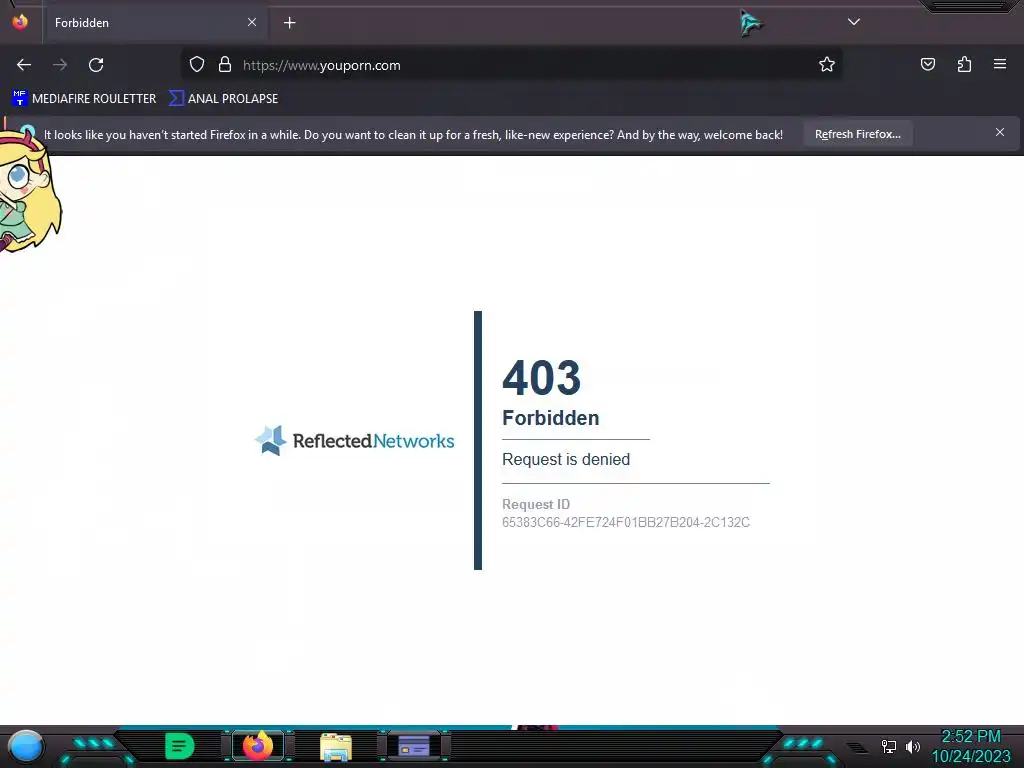Click the Request ID value 65383C66-42FE724F01BB27B204-2C132C
1024x768 pixels.
pyautogui.click(x=626, y=522)
